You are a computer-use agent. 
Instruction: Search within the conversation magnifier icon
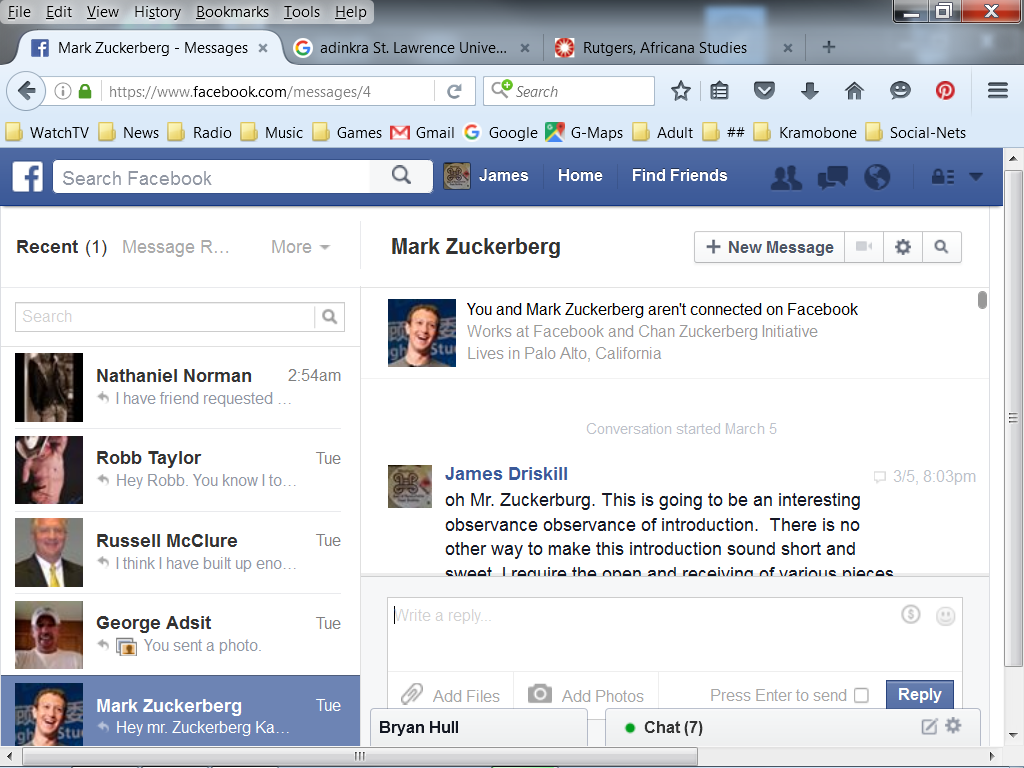point(941,247)
